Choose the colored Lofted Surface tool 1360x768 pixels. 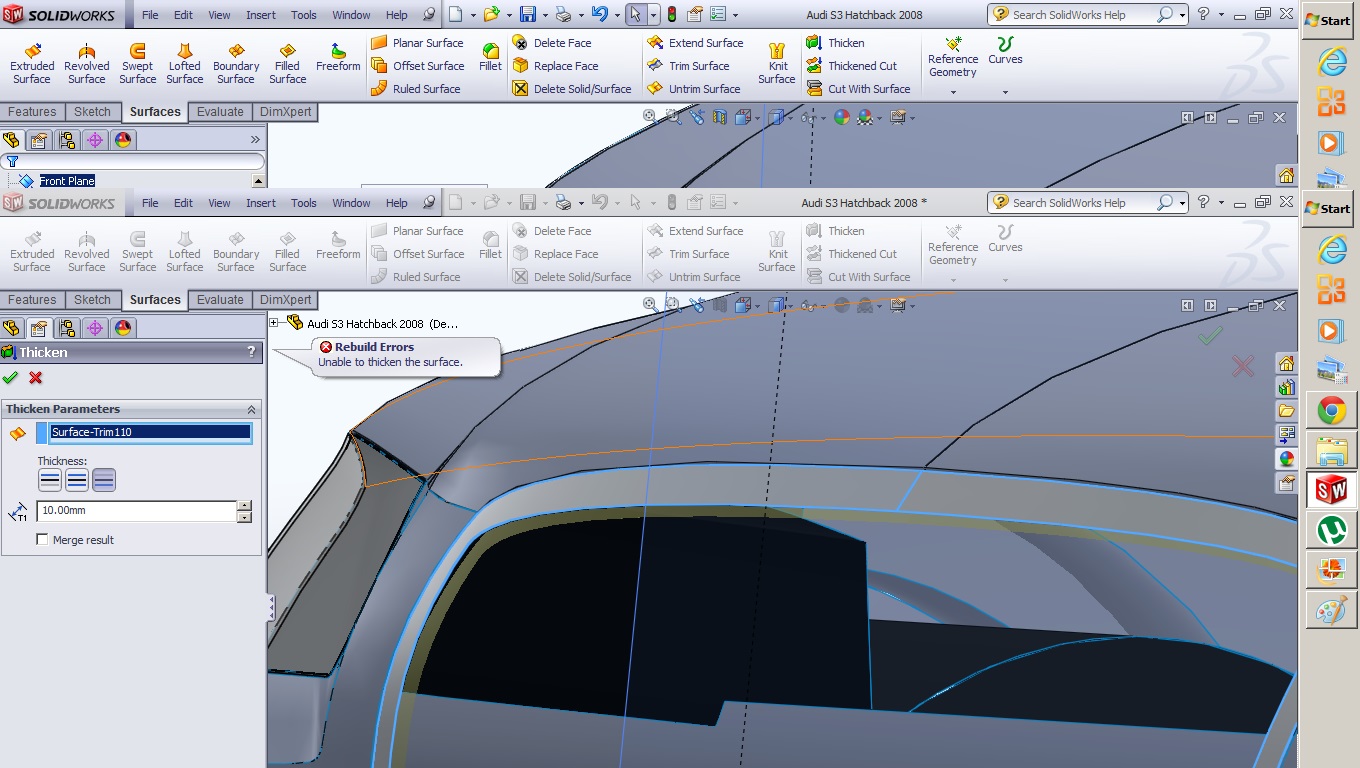(185, 64)
